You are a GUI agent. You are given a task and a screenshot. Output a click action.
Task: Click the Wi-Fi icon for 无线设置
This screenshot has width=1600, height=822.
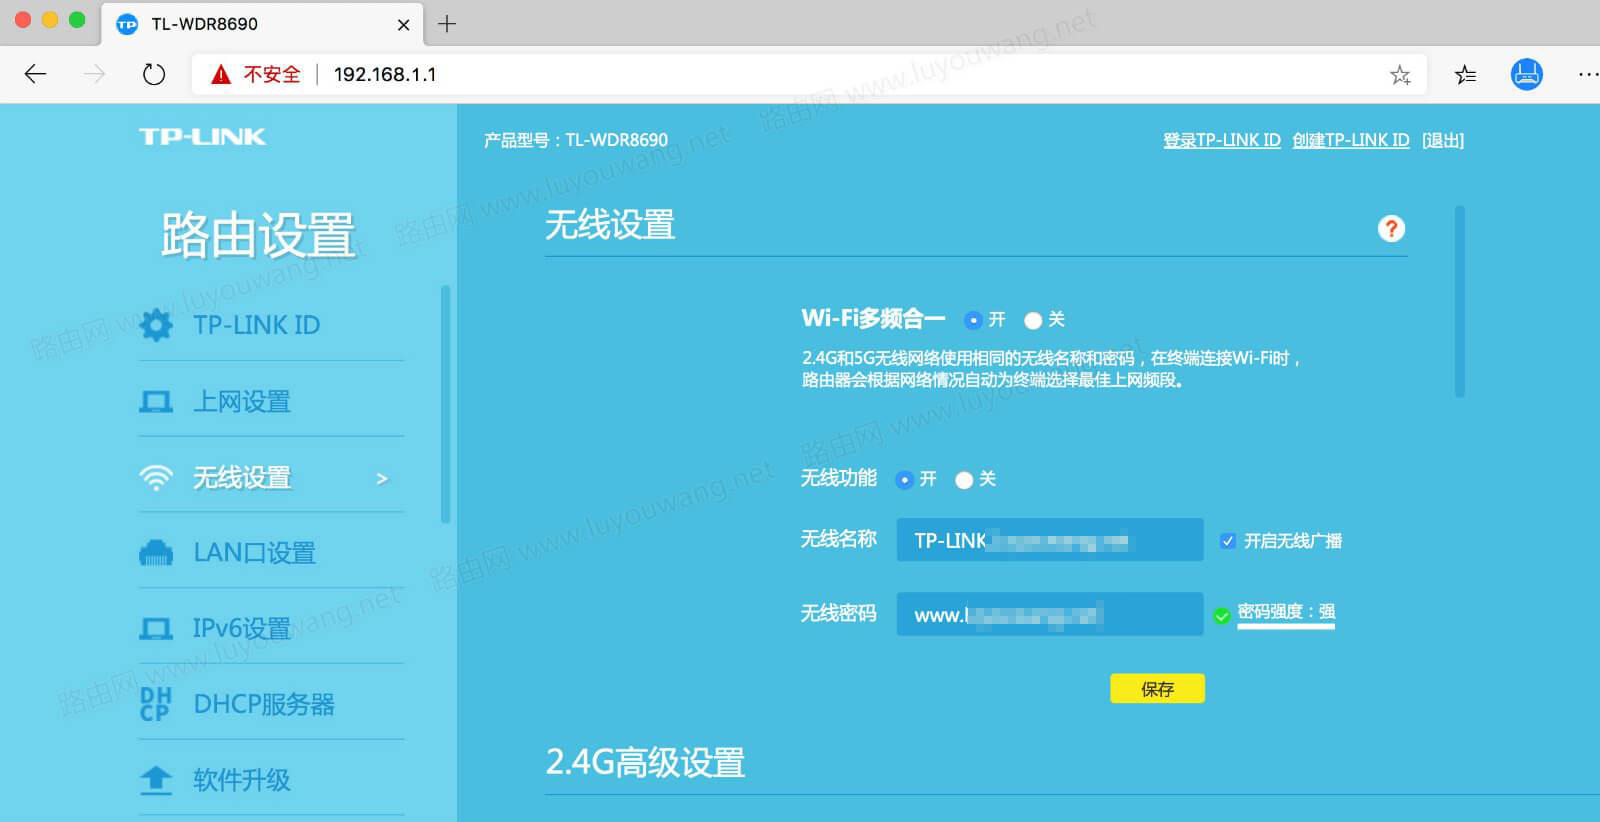156,478
